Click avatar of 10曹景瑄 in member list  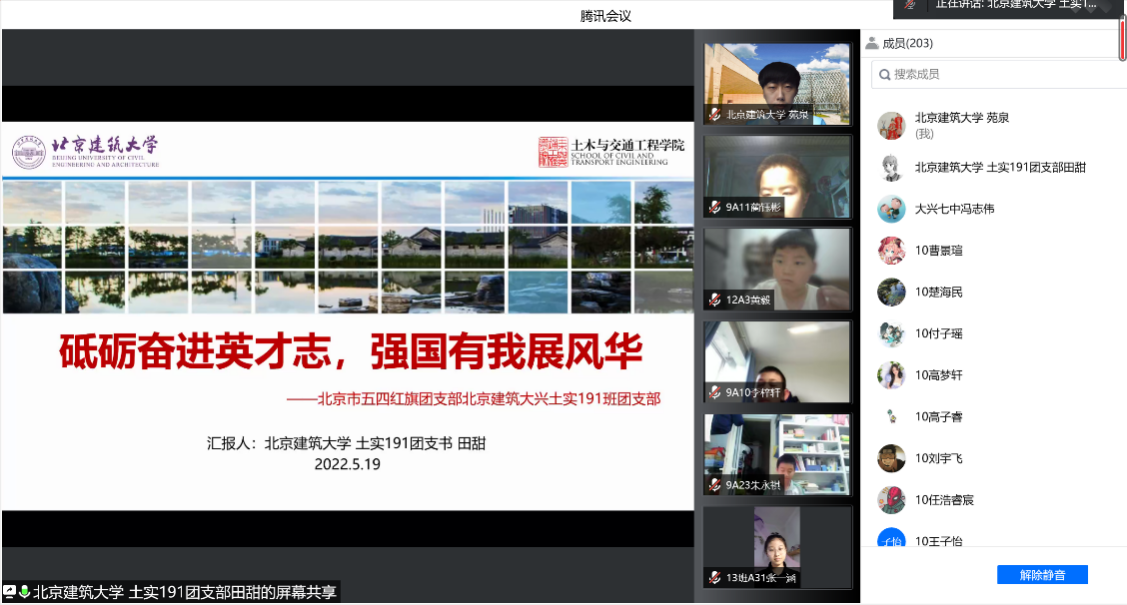click(891, 250)
